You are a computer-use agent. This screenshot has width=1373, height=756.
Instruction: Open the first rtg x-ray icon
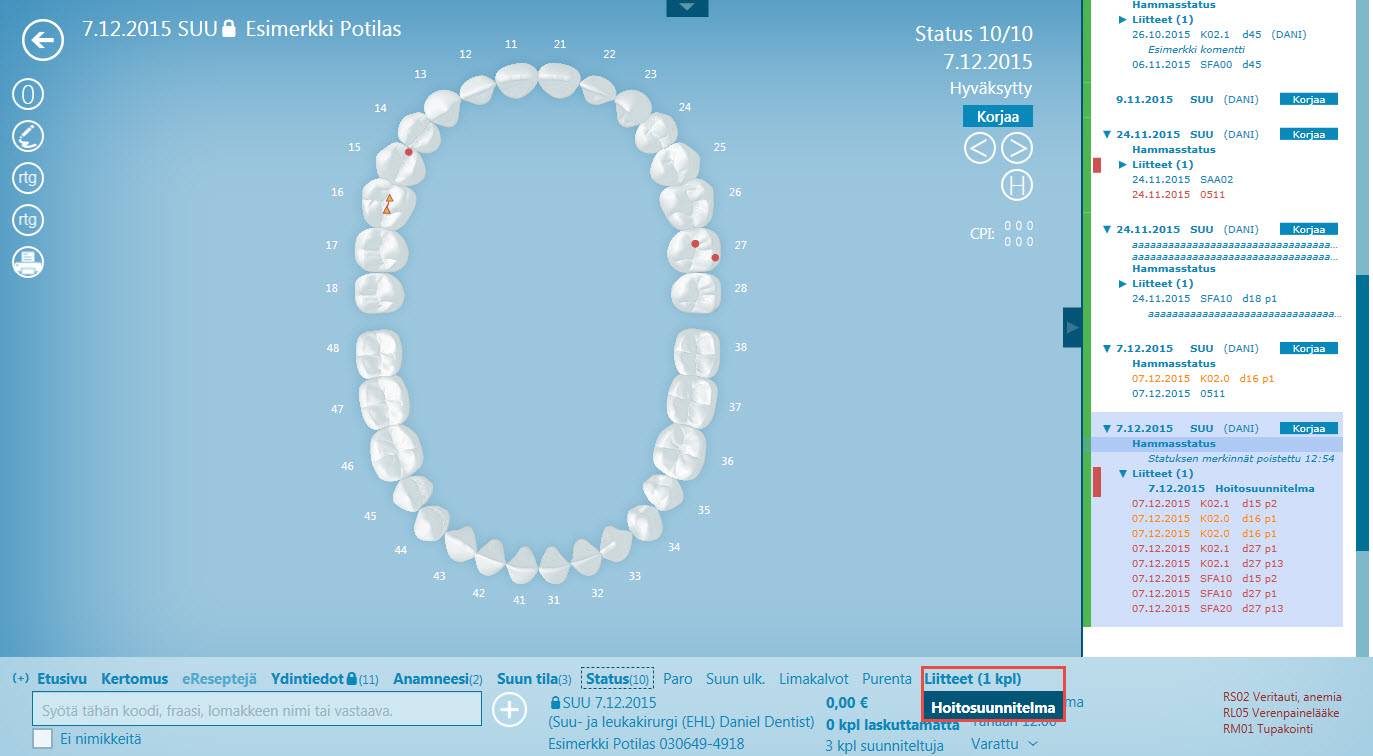point(28,178)
